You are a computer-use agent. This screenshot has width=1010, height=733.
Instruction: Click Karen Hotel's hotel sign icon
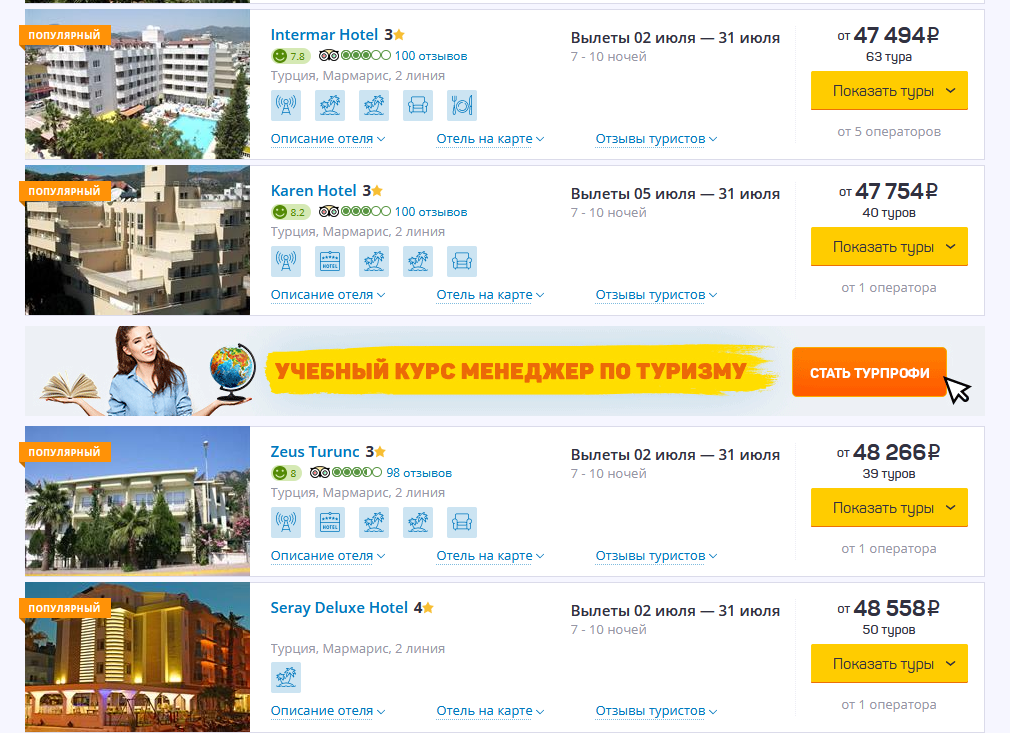(x=330, y=261)
